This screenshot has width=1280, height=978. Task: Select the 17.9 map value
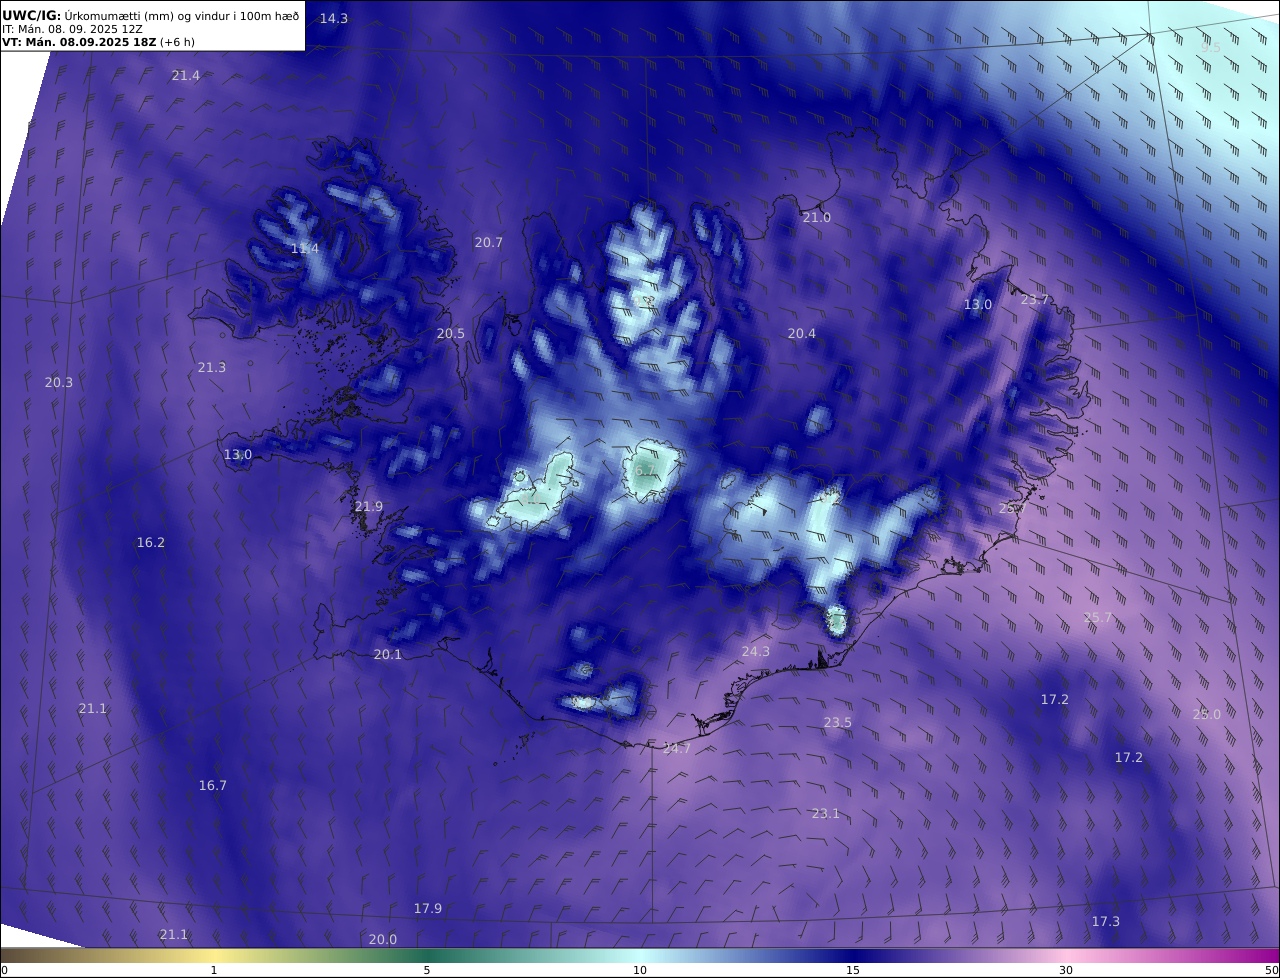pyautogui.click(x=428, y=909)
